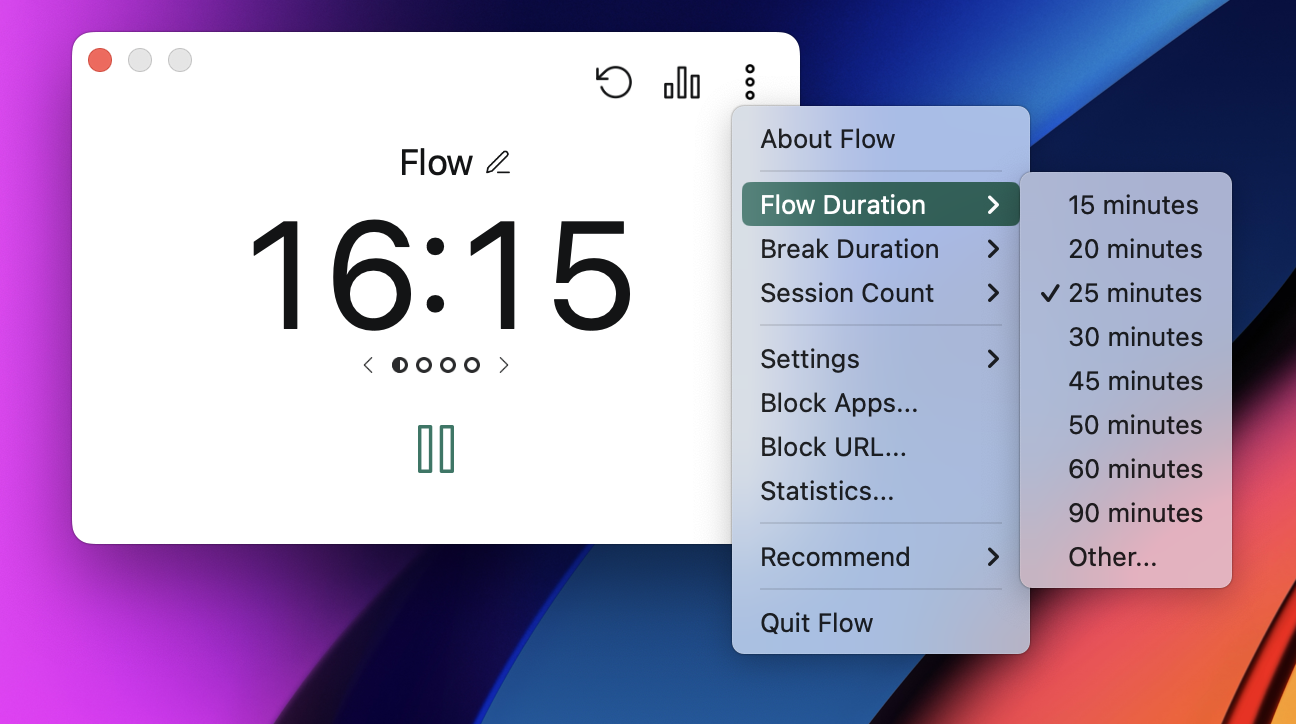Open the Flow Duration submenu
1296x724 pixels.
coord(881,205)
